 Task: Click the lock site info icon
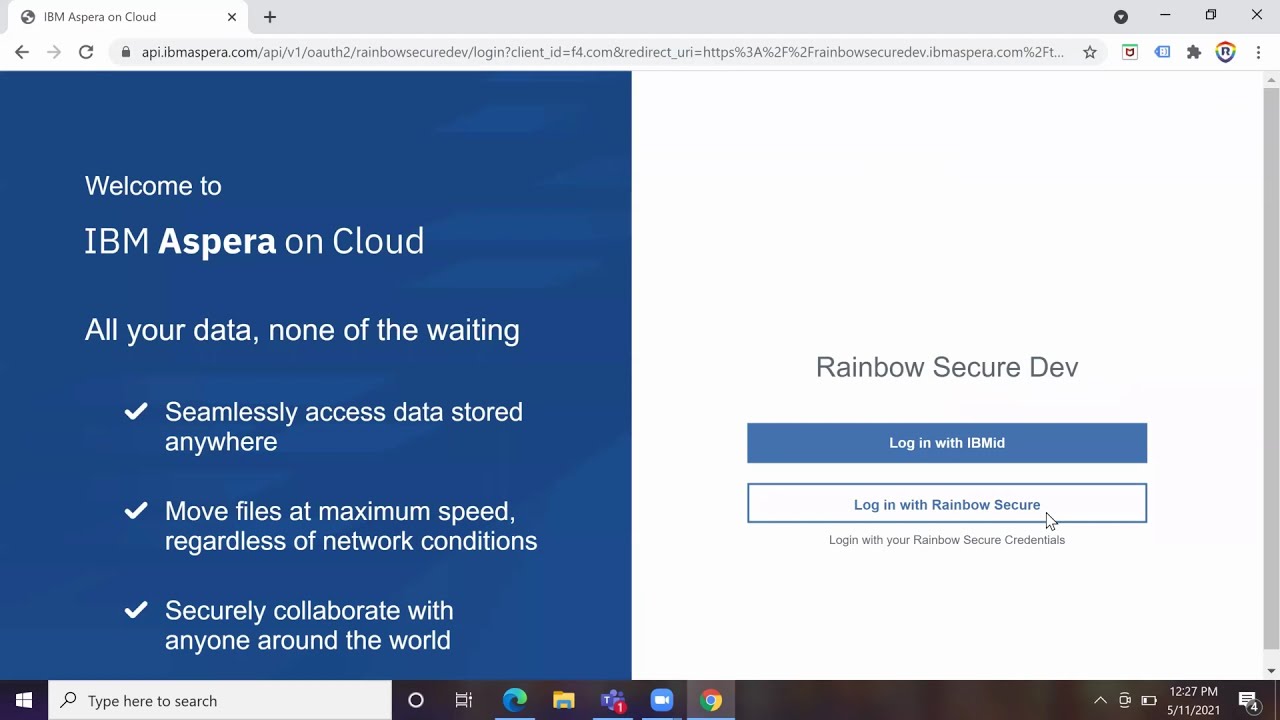125,52
